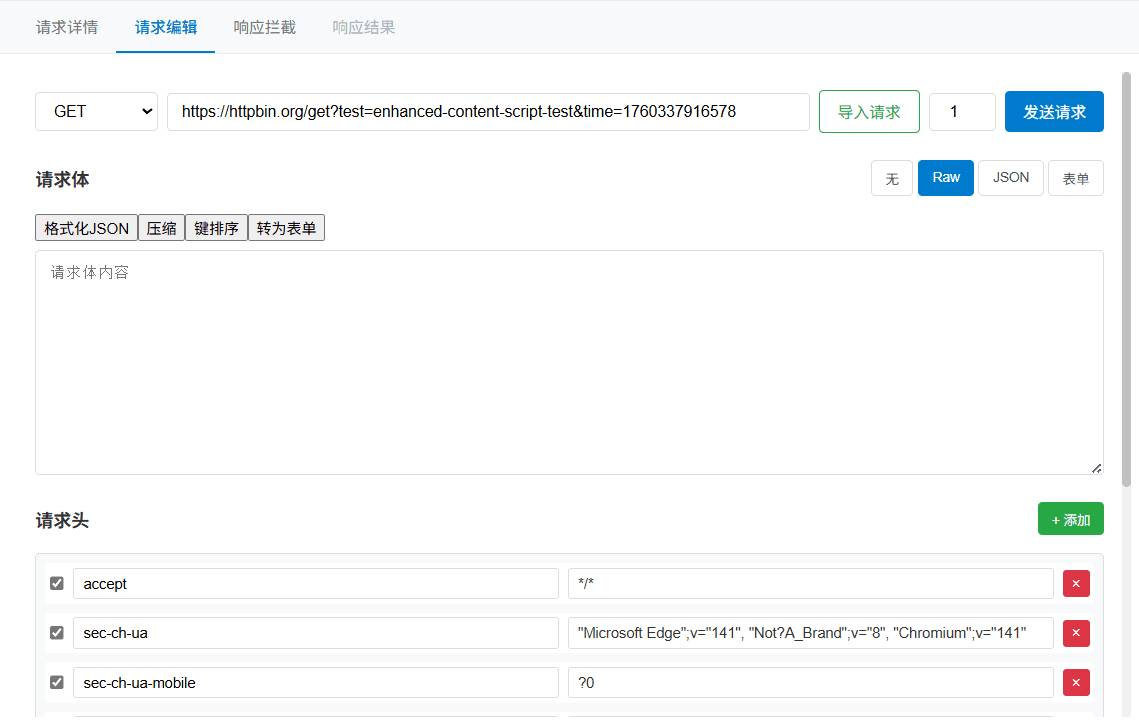Click the 格式化JSON button
The height and width of the screenshot is (727, 1139).
click(86, 228)
